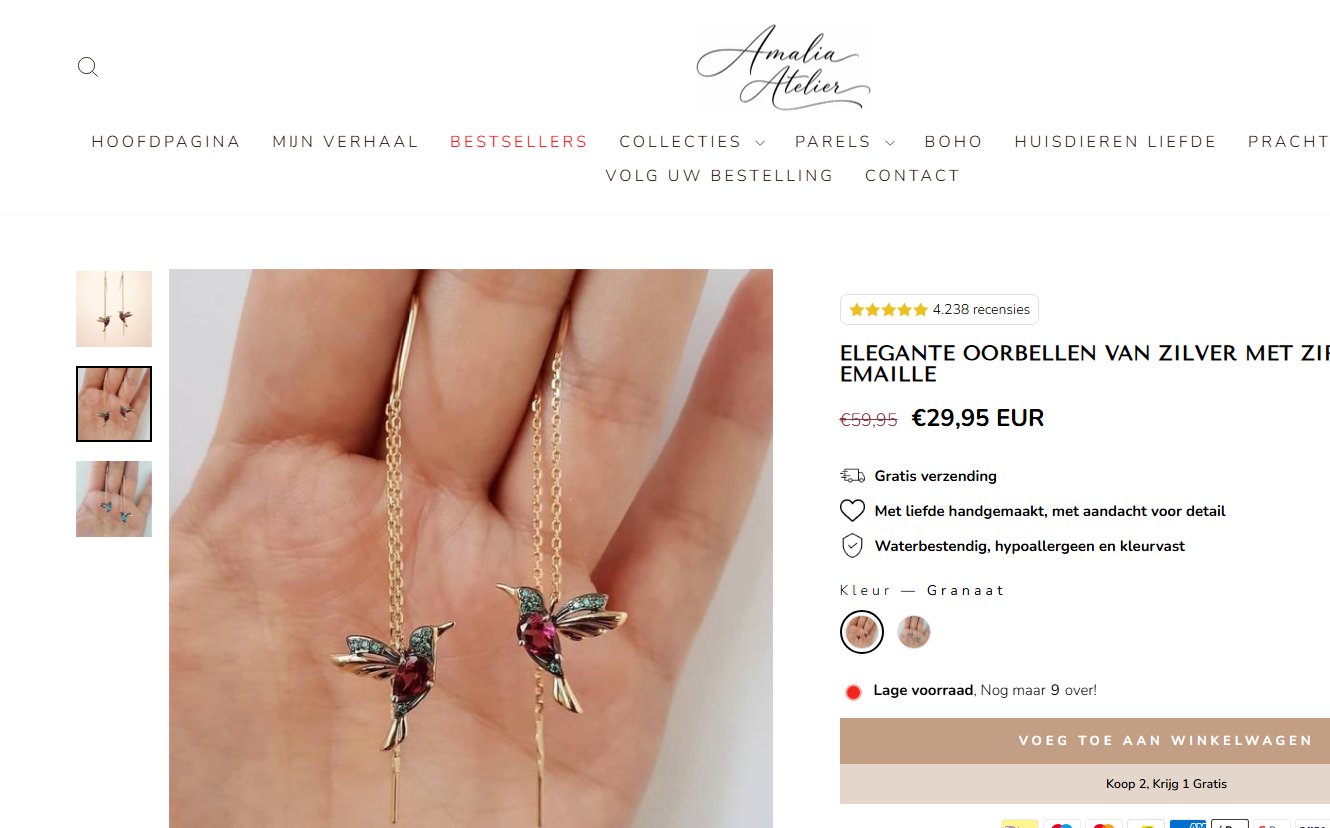Image resolution: width=1330 pixels, height=828 pixels.
Task: Open the search magnifier icon
Action: [88, 67]
